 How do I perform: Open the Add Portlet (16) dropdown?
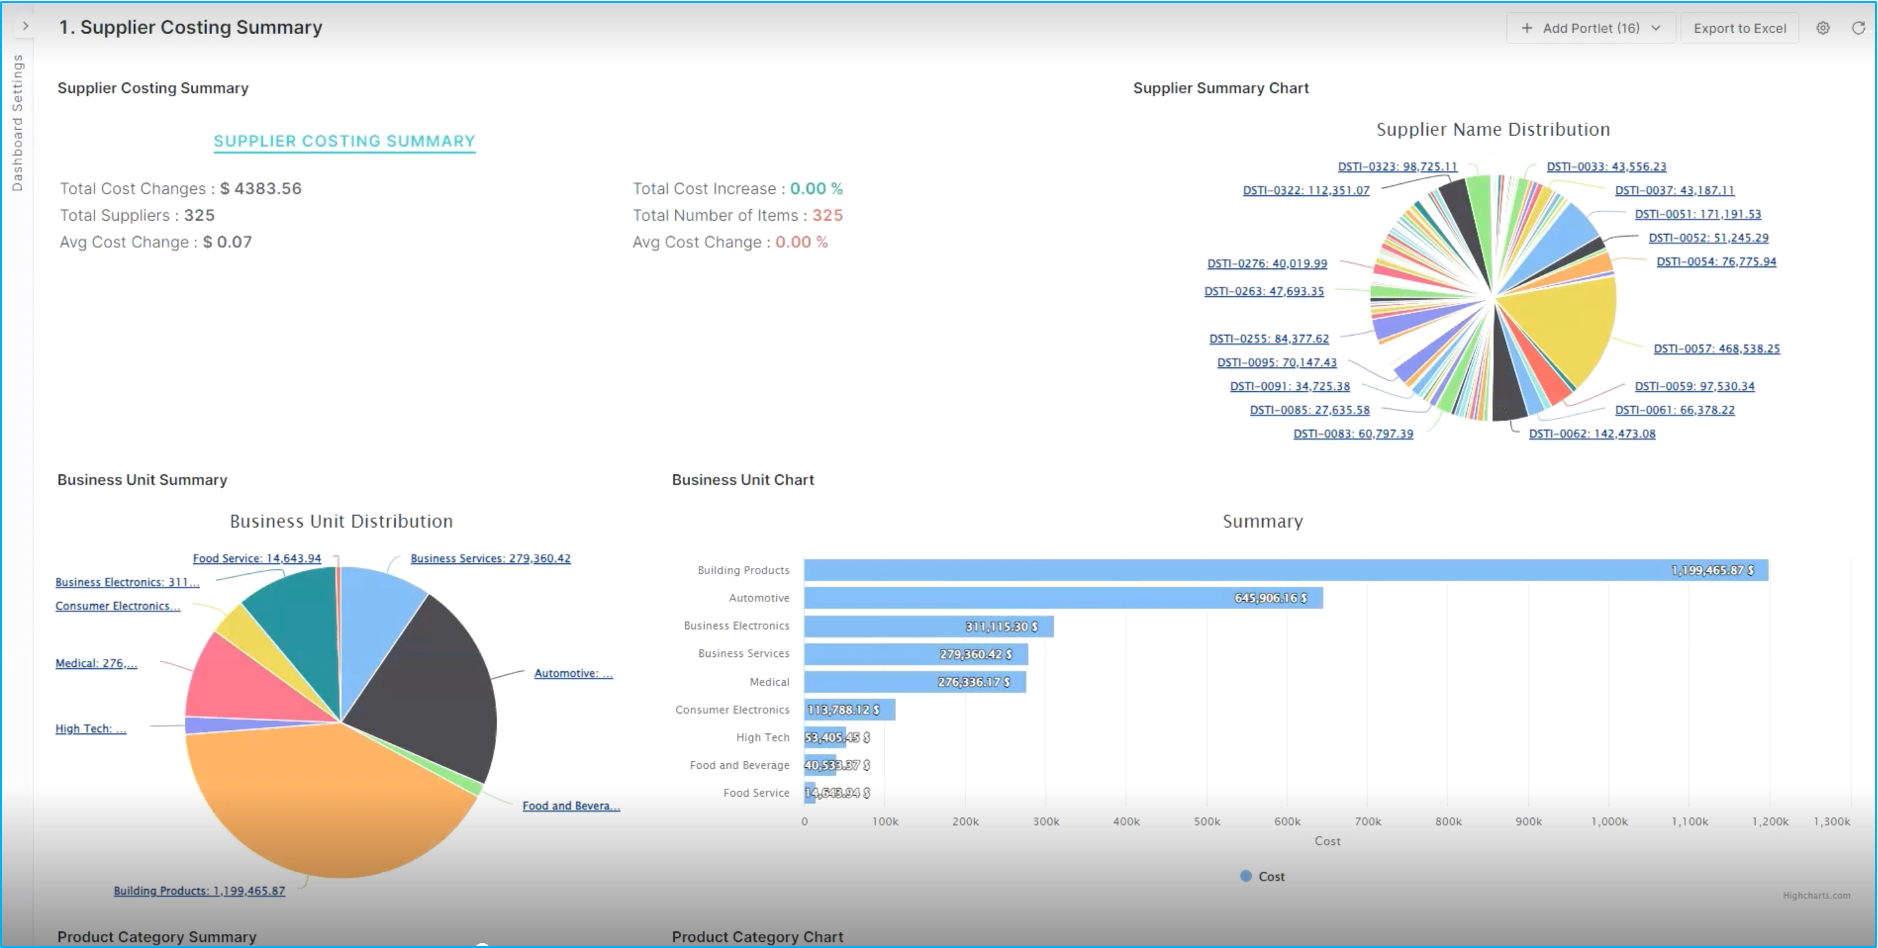(1590, 28)
